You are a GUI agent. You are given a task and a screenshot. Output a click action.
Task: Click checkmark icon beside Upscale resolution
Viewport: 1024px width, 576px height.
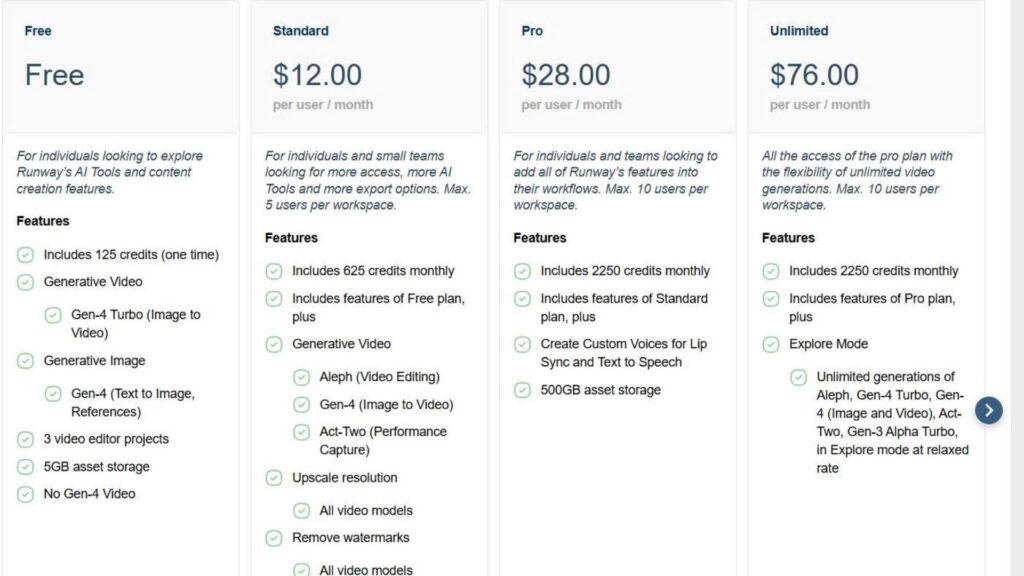(273, 478)
